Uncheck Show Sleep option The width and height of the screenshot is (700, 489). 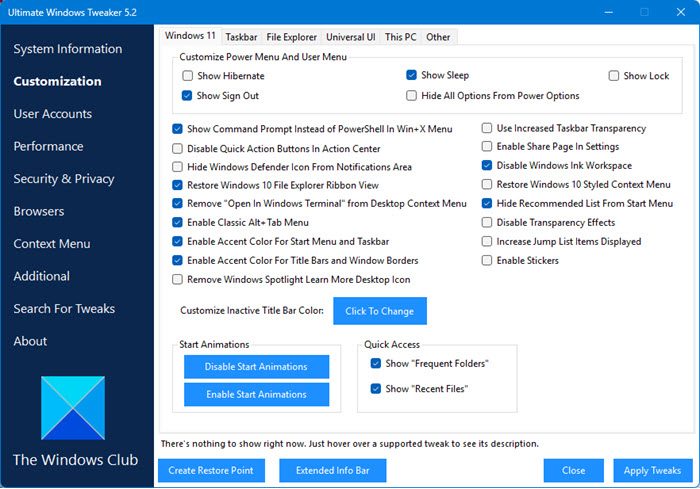pos(412,75)
